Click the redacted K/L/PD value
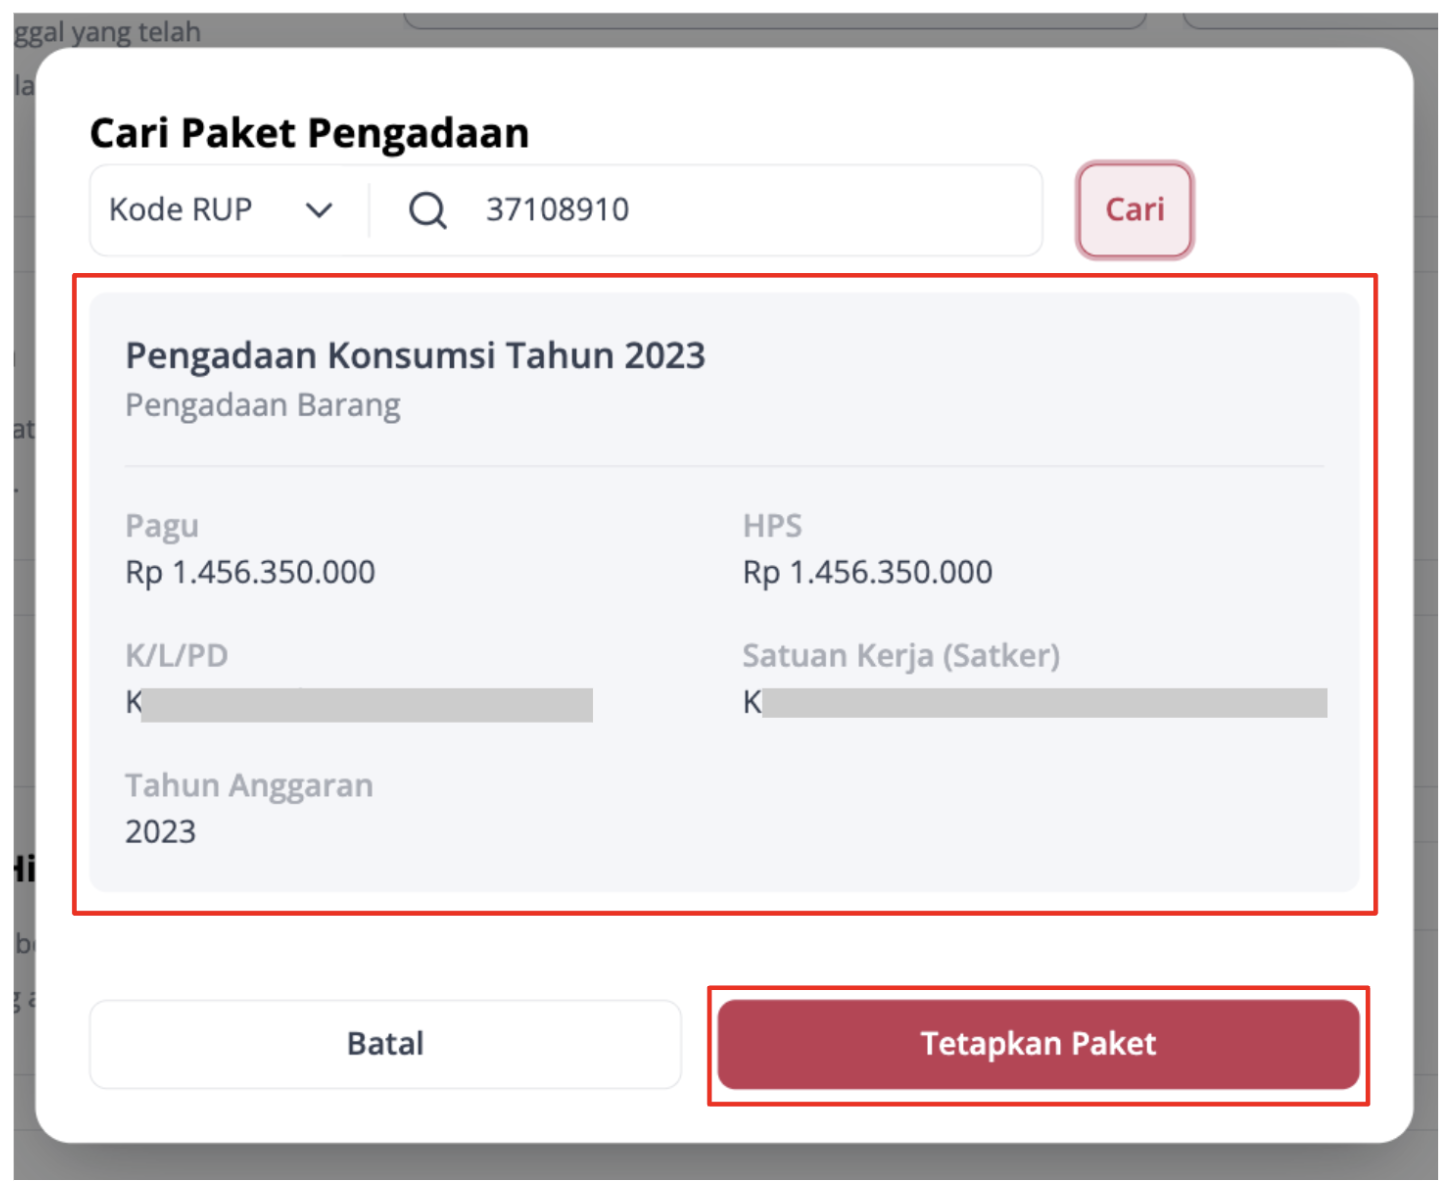 point(359,703)
